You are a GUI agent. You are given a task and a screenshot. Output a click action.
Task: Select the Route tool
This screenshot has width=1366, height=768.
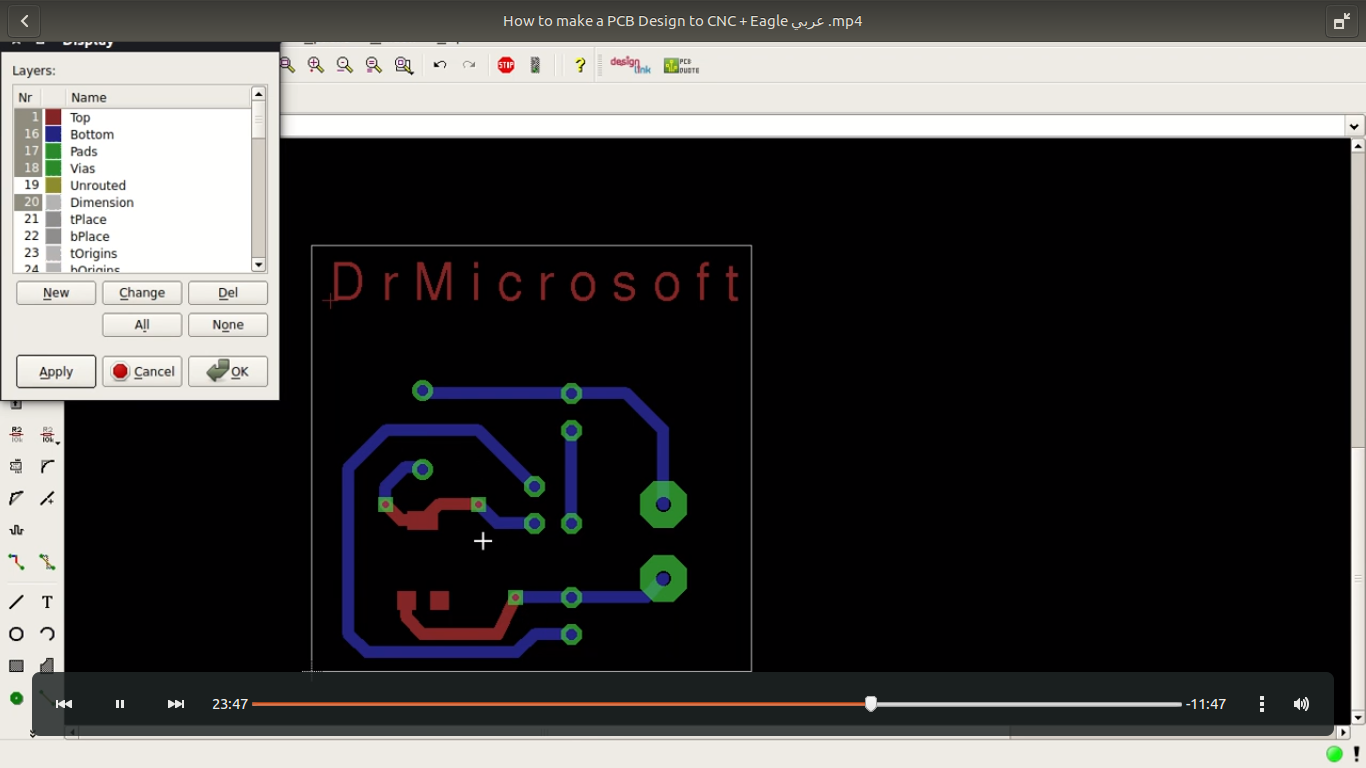click(17, 562)
